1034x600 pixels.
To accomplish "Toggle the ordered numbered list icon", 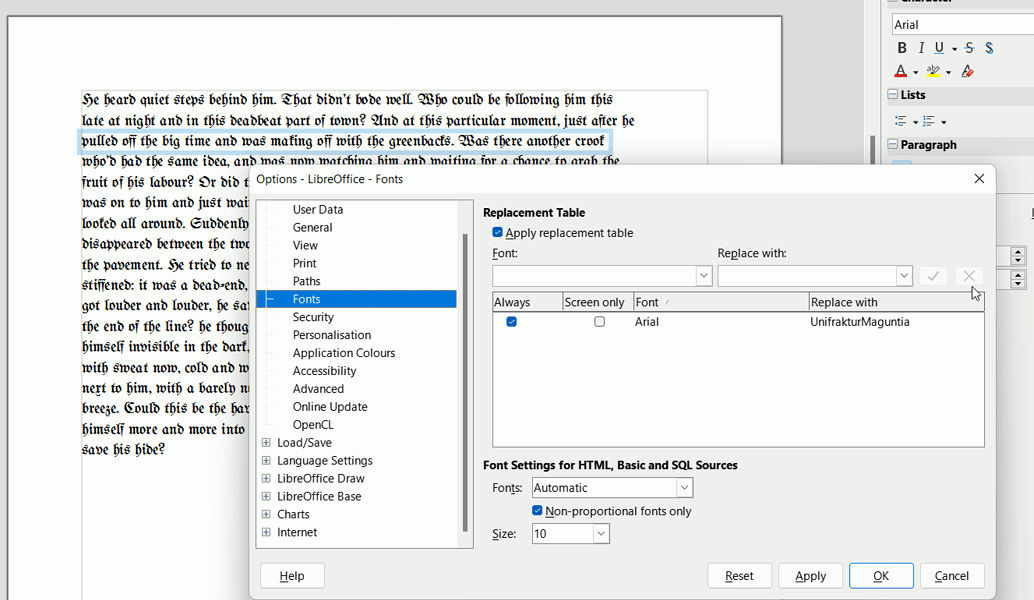I will pos(928,121).
